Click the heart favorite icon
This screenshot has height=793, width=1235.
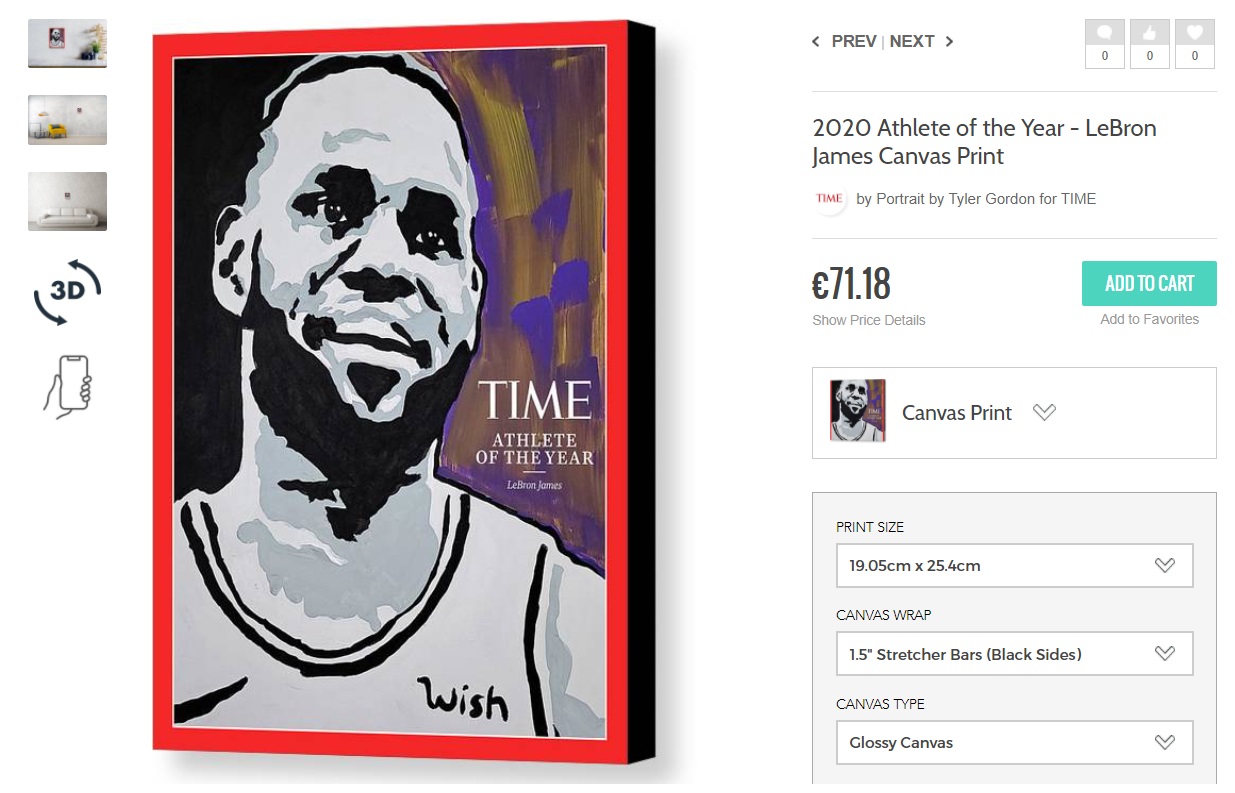[x=1195, y=32]
